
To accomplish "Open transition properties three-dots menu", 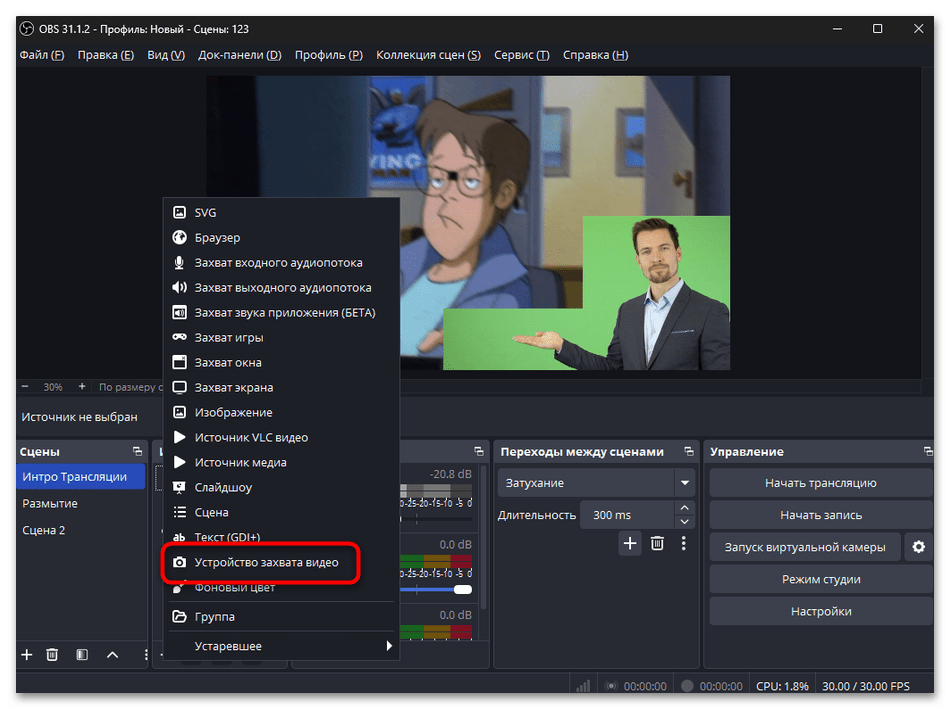I will point(684,544).
